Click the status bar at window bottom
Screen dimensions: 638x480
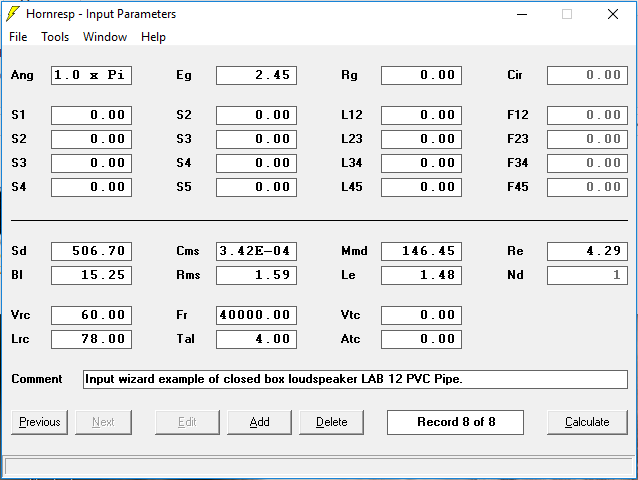[x=319, y=467]
